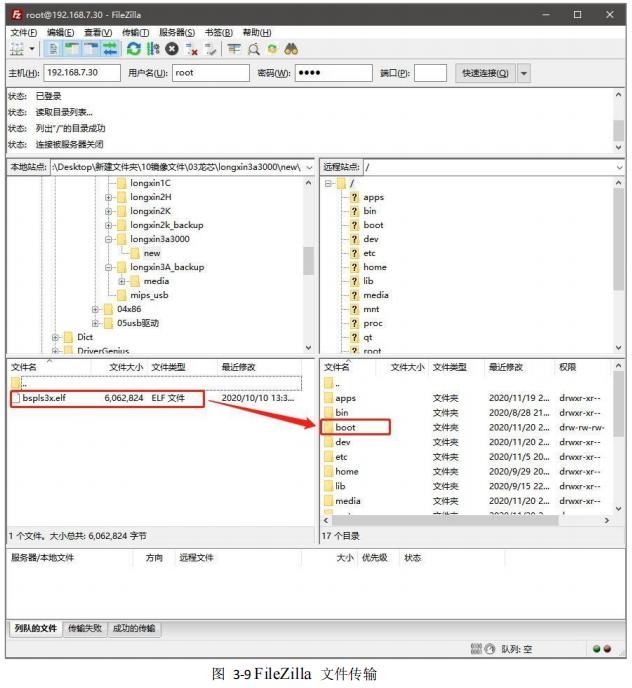The width and height of the screenshot is (632, 688).
Task: Switch to 传输失败 tab
Action: 85,628
